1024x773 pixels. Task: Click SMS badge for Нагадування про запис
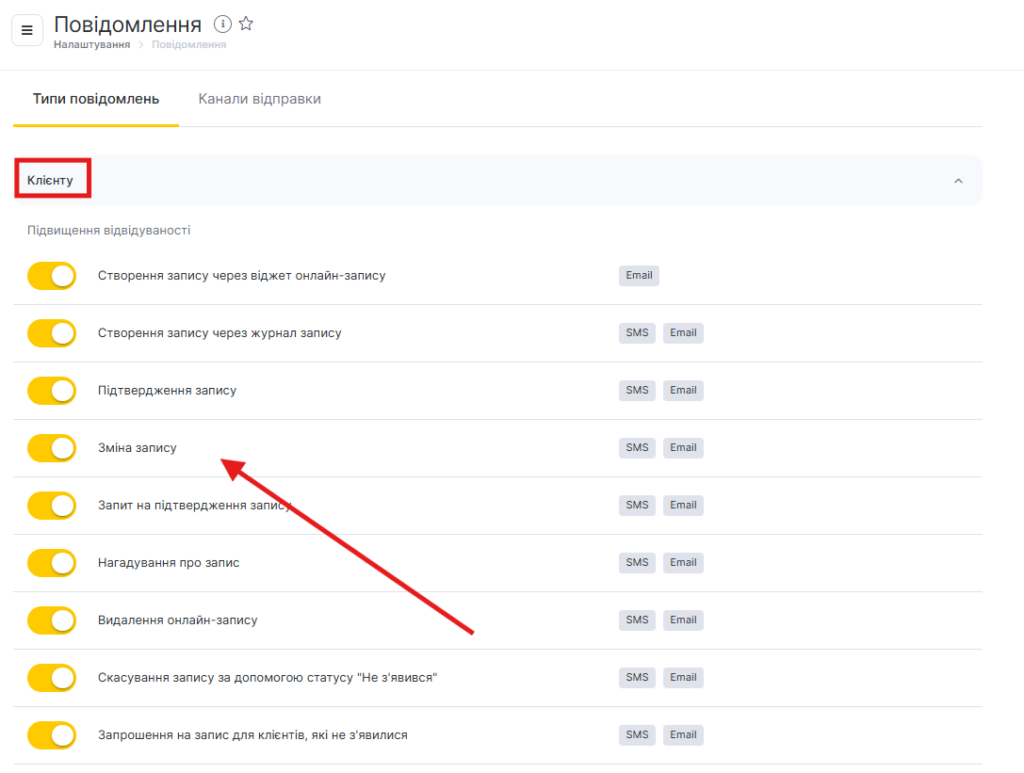pyautogui.click(x=637, y=563)
